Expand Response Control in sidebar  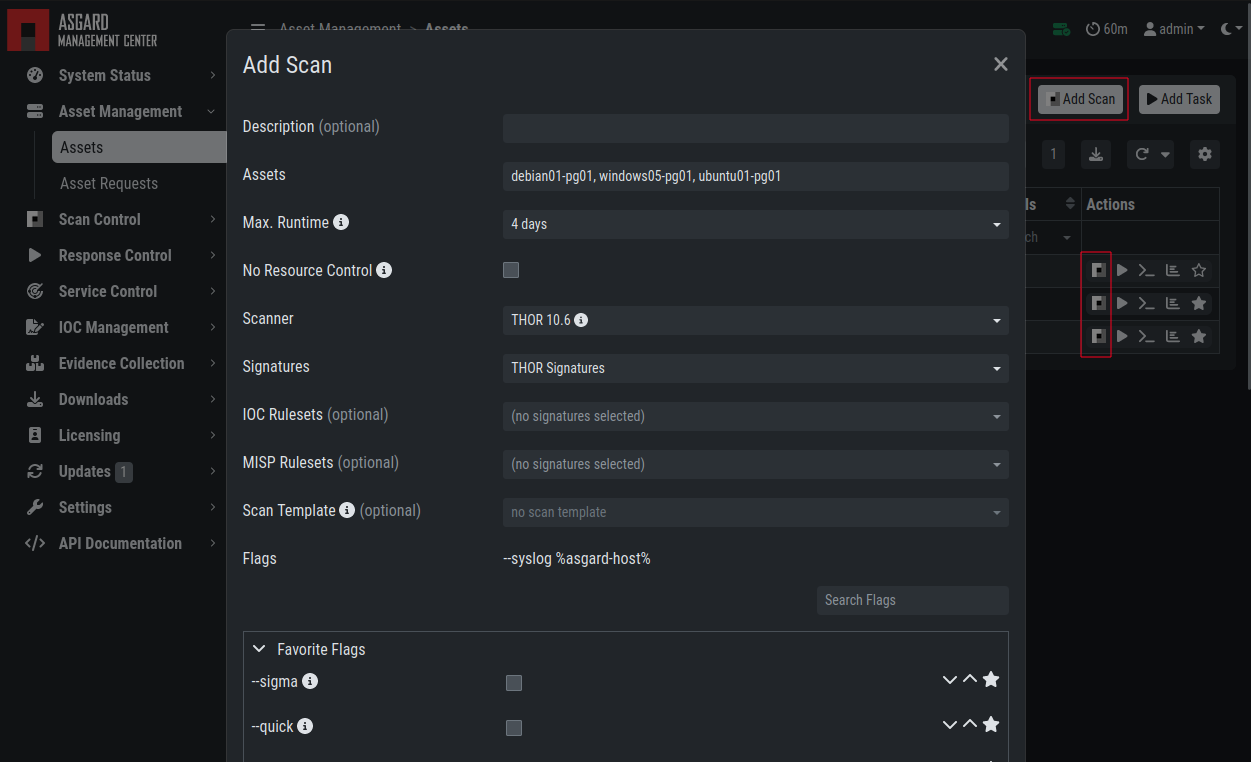[120, 255]
